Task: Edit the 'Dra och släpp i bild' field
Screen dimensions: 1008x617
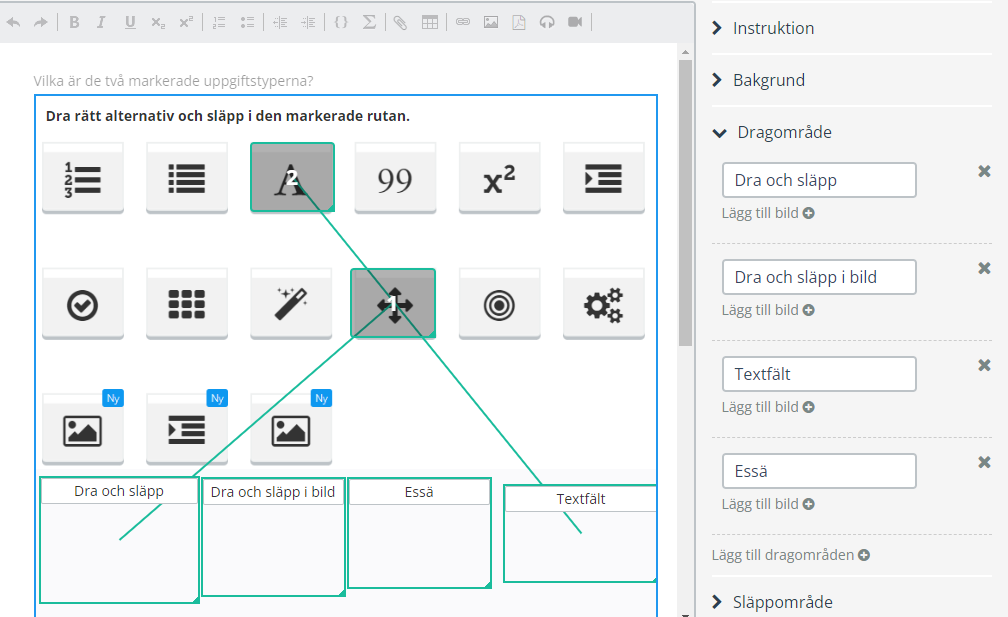Action: pyautogui.click(x=819, y=277)
